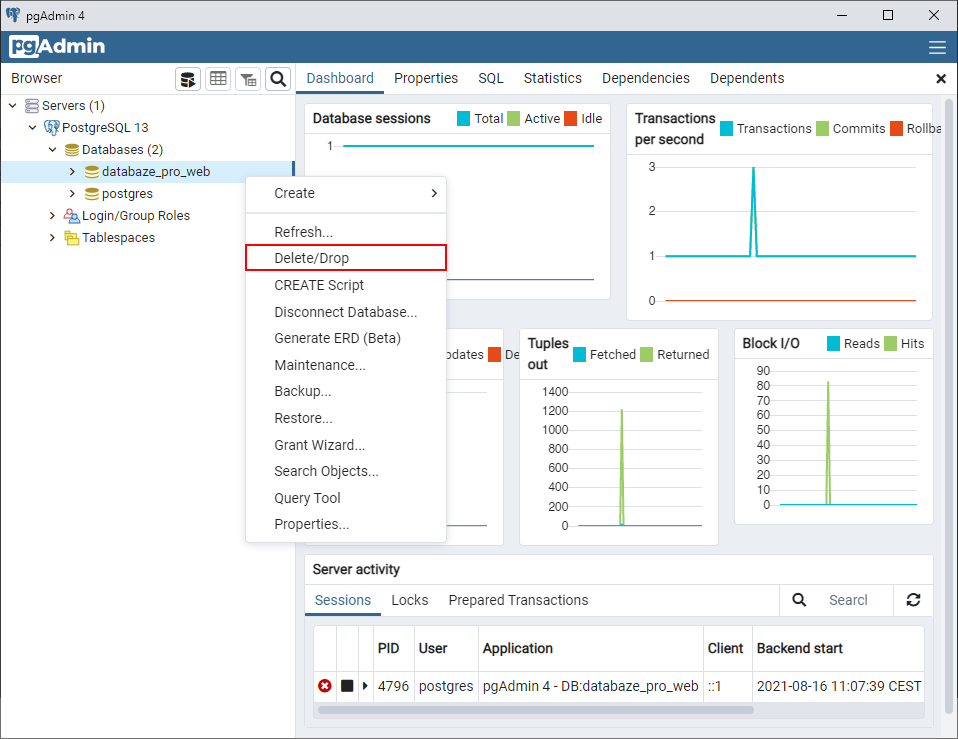Open Search Objects magnifier icon
This screenshot has width=958, height=739.
click(278, 79)
